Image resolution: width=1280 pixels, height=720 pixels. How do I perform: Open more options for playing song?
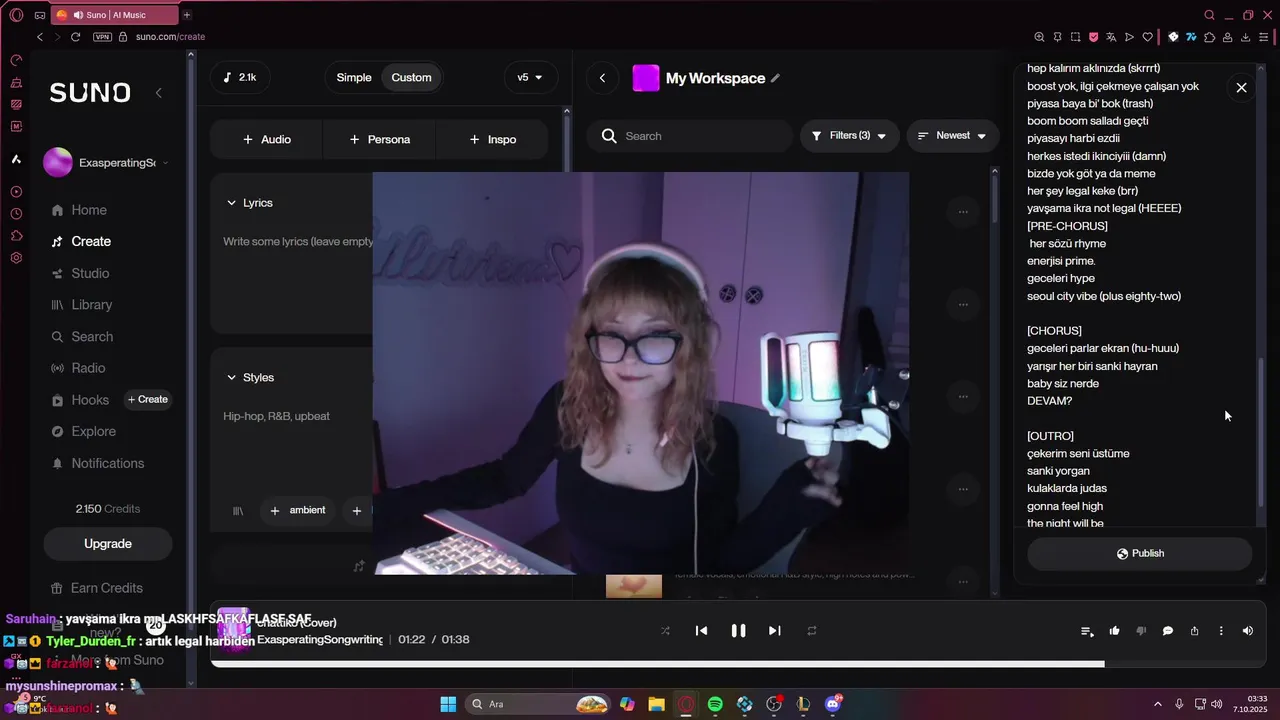1221,631
